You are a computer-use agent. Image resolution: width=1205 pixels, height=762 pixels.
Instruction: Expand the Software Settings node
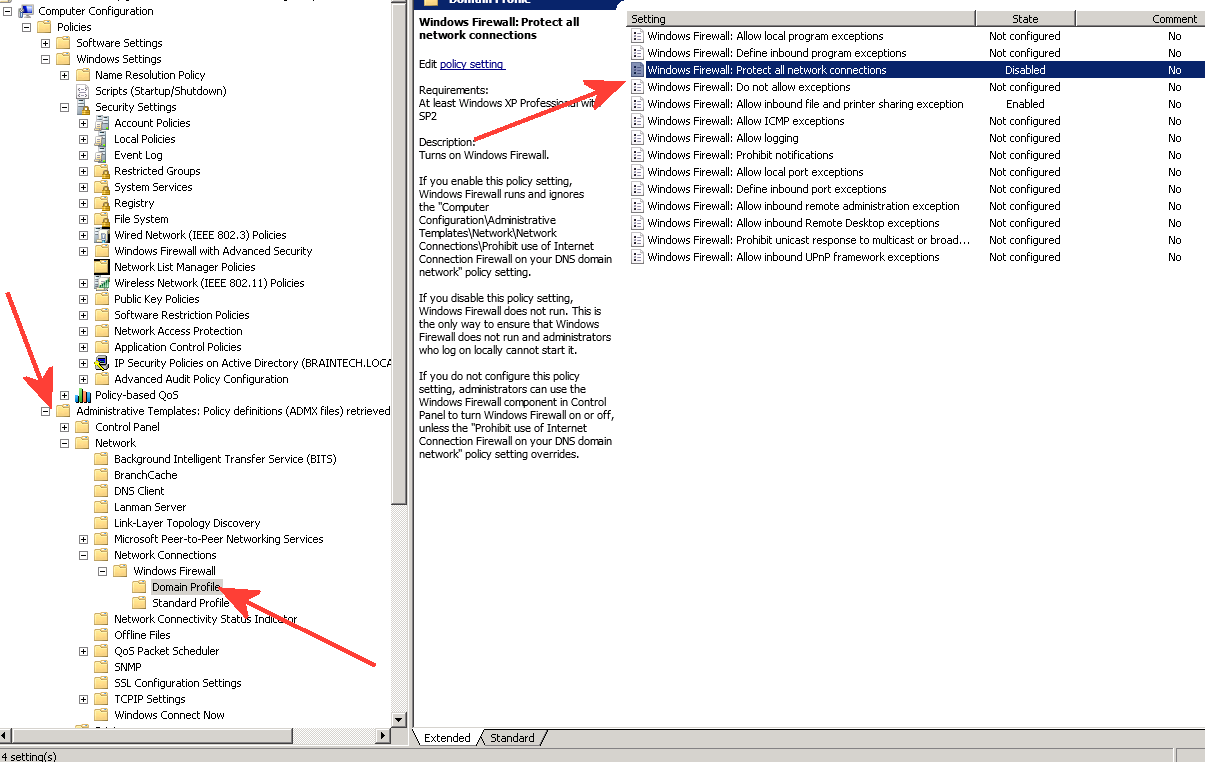[x=46, y=43]
